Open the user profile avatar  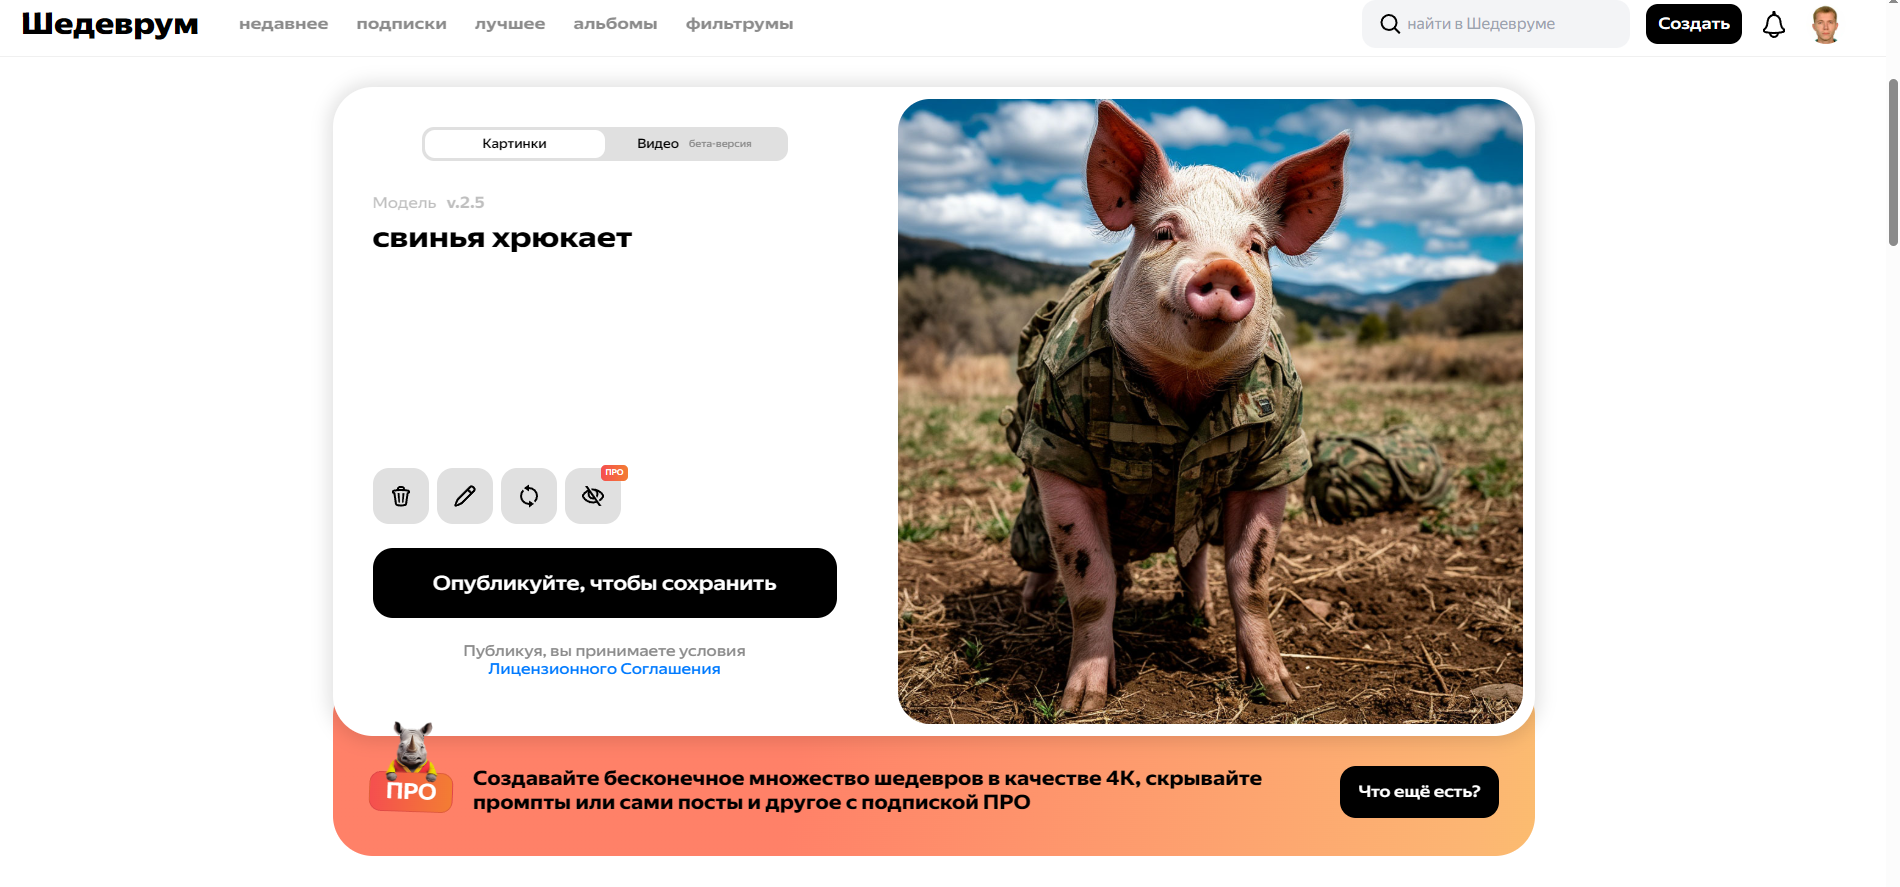point(1826,24)
